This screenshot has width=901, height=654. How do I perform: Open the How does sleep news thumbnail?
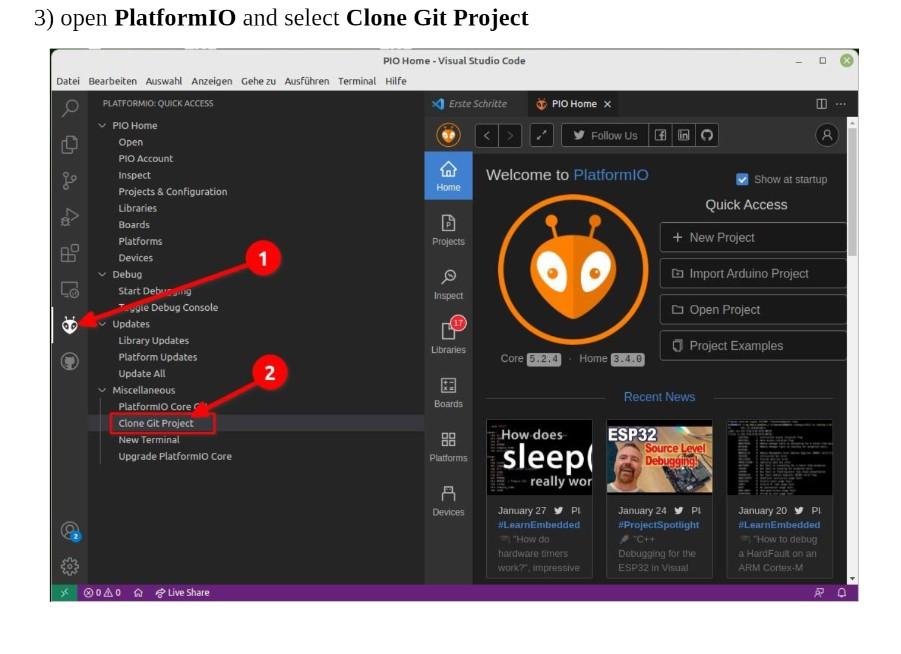539,457
